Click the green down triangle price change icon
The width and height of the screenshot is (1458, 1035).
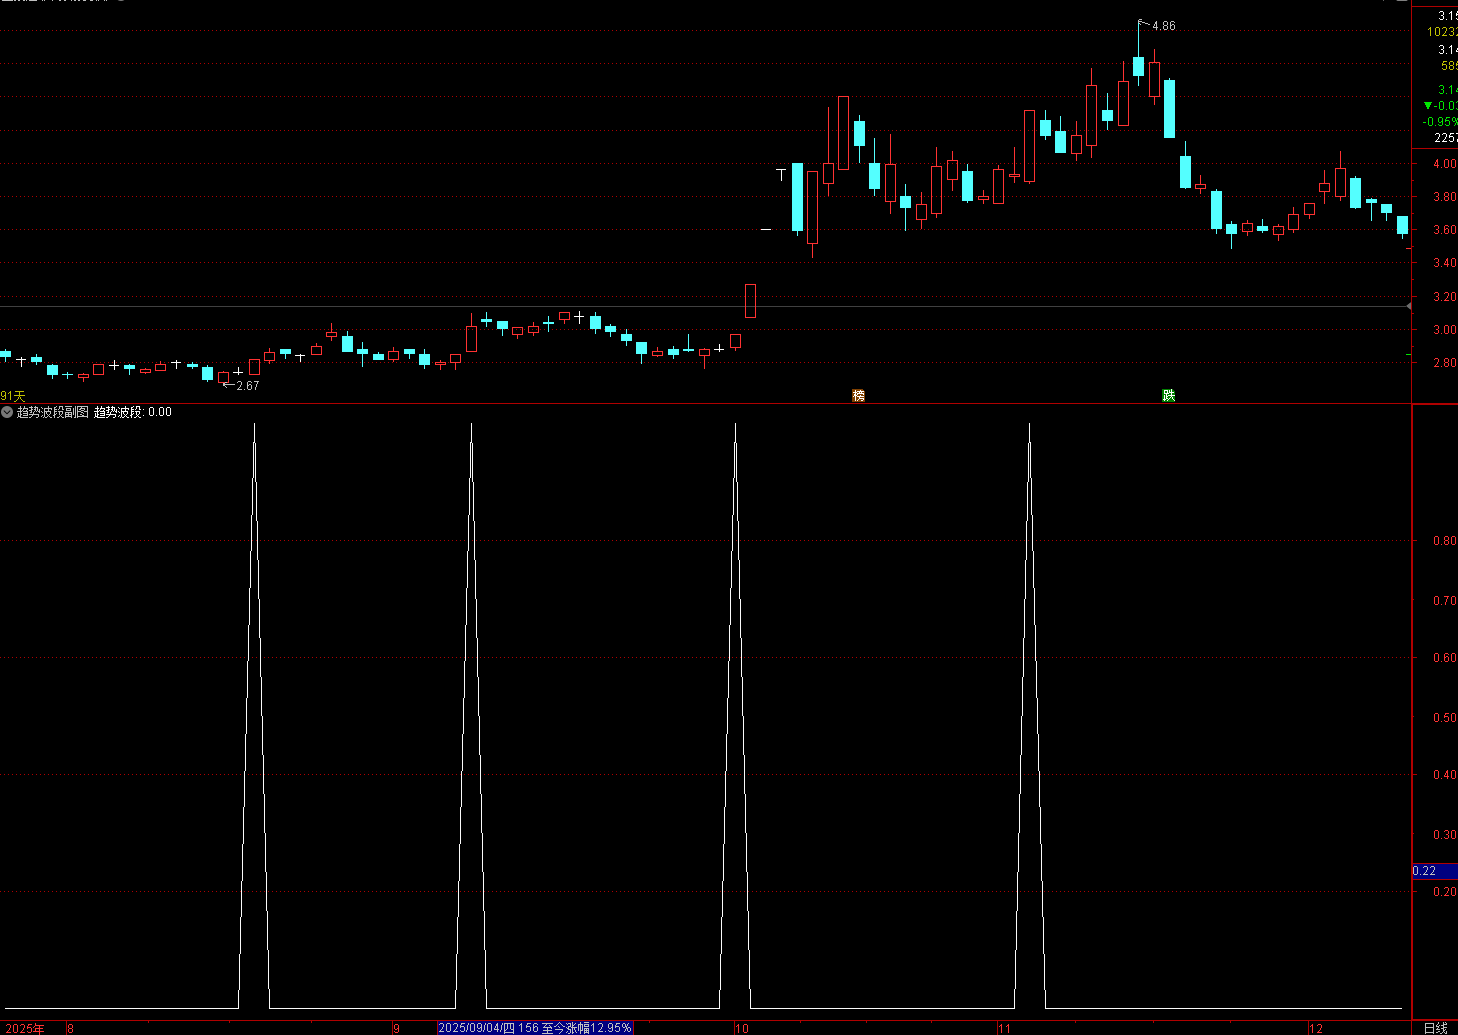1428,105
